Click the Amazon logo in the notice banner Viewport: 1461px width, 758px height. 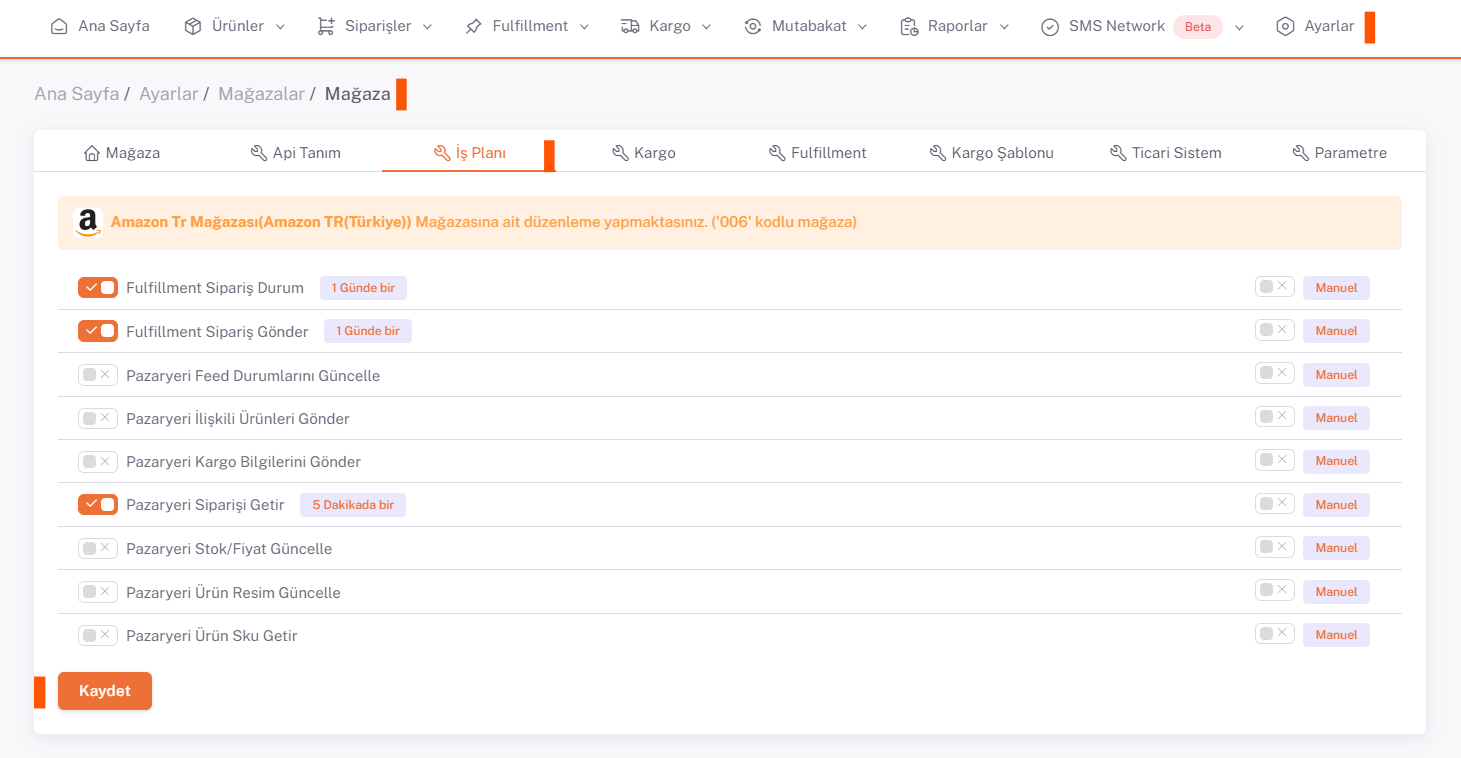coord(88,222)
